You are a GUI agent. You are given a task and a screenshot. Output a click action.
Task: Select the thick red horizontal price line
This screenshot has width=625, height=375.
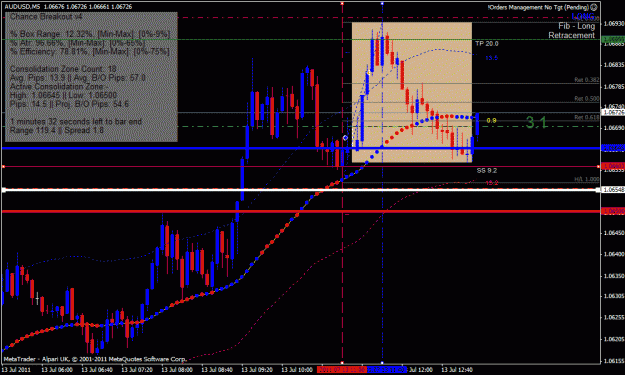tap(301, 211)
